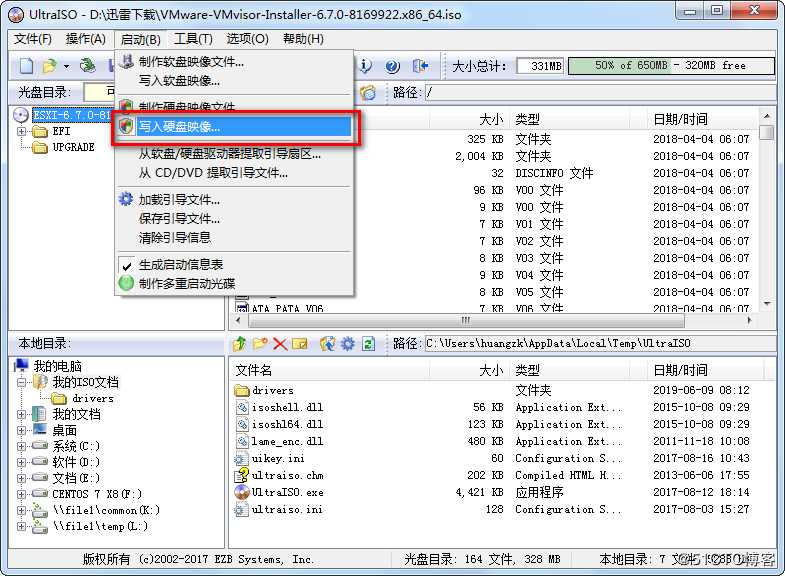Expand 桌面 tree node

click(21, 430)
